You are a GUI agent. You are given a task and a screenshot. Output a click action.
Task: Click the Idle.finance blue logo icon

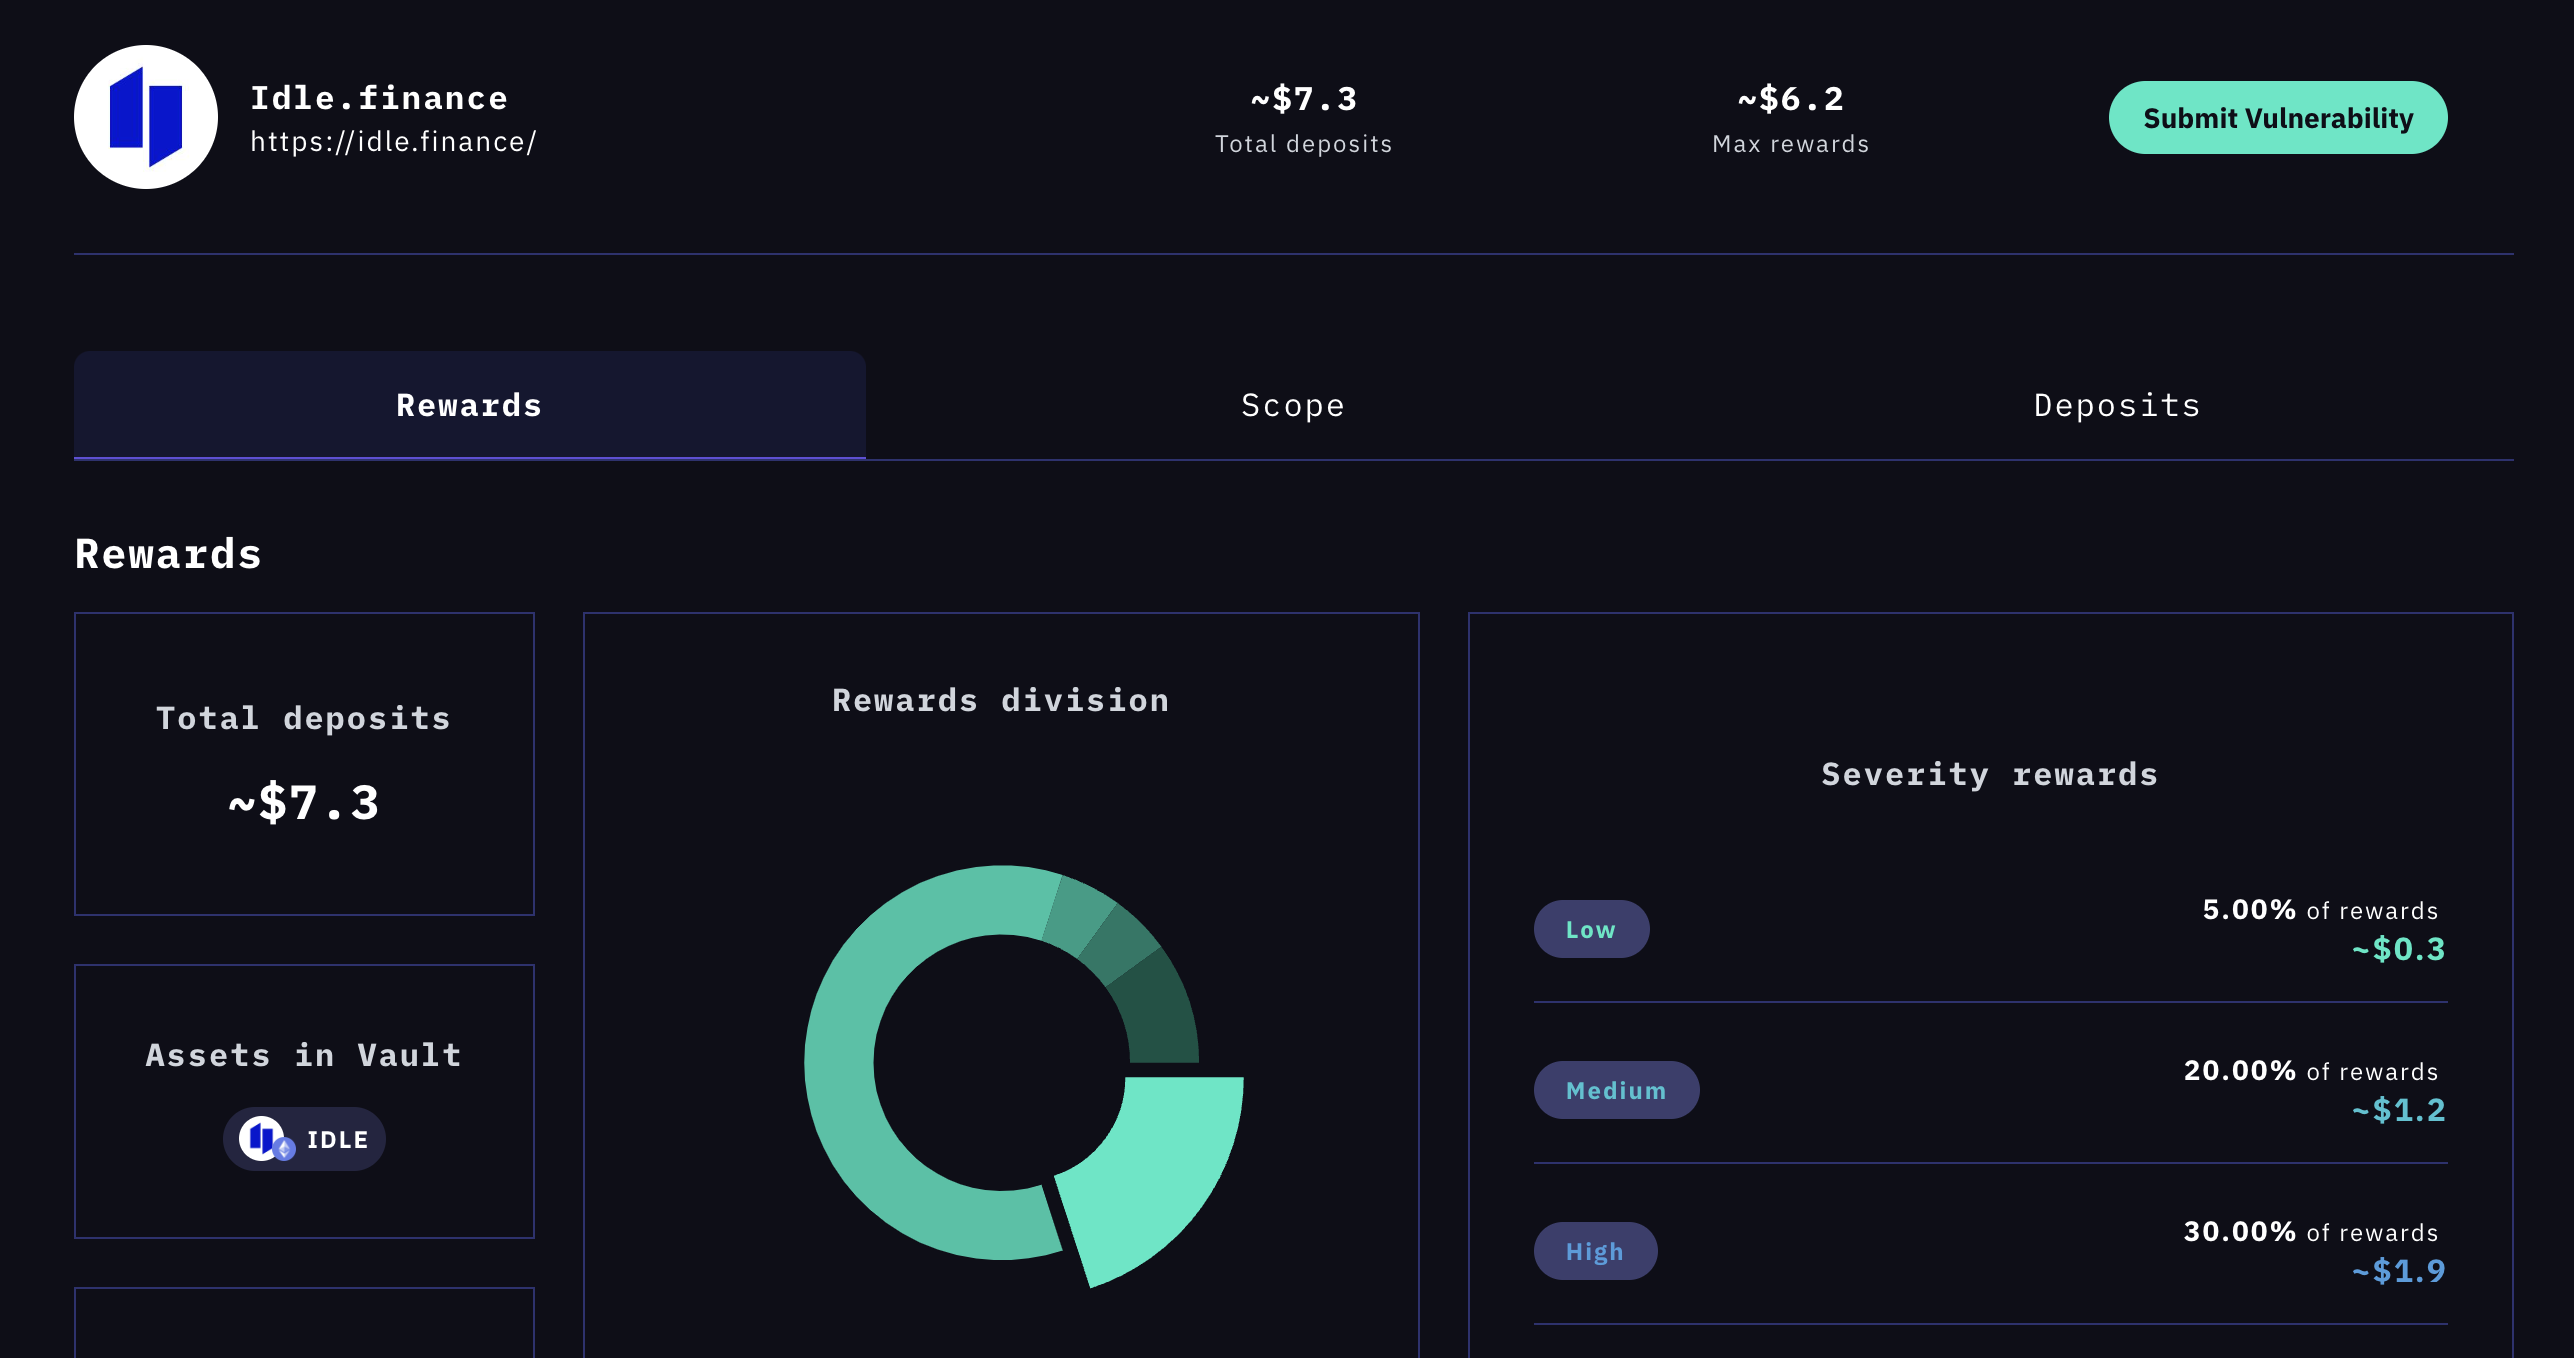click(146, 117)
